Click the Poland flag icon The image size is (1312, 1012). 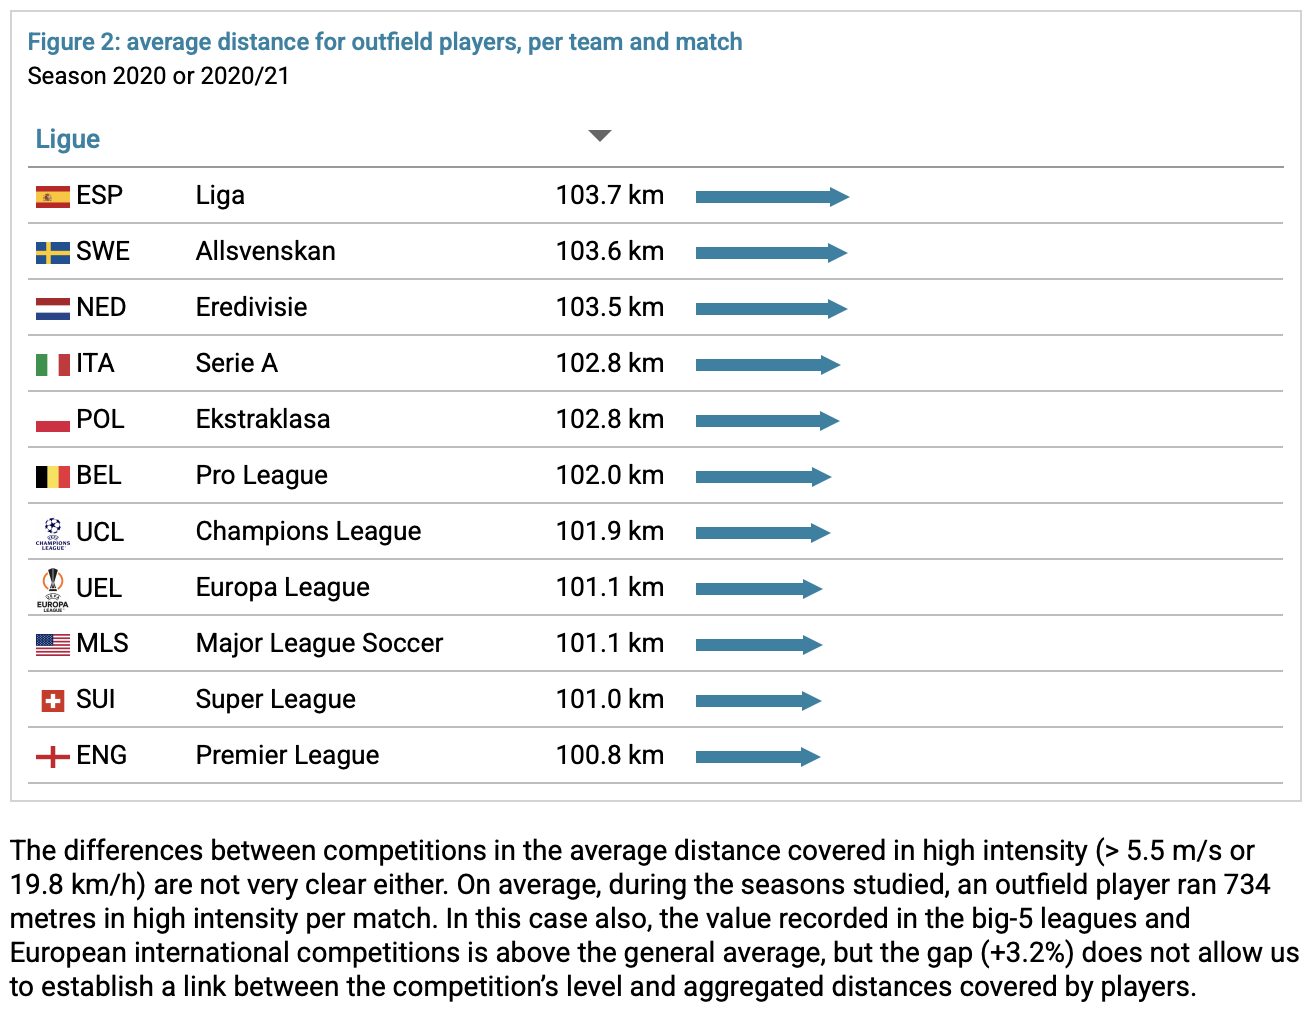click(52, 420)
